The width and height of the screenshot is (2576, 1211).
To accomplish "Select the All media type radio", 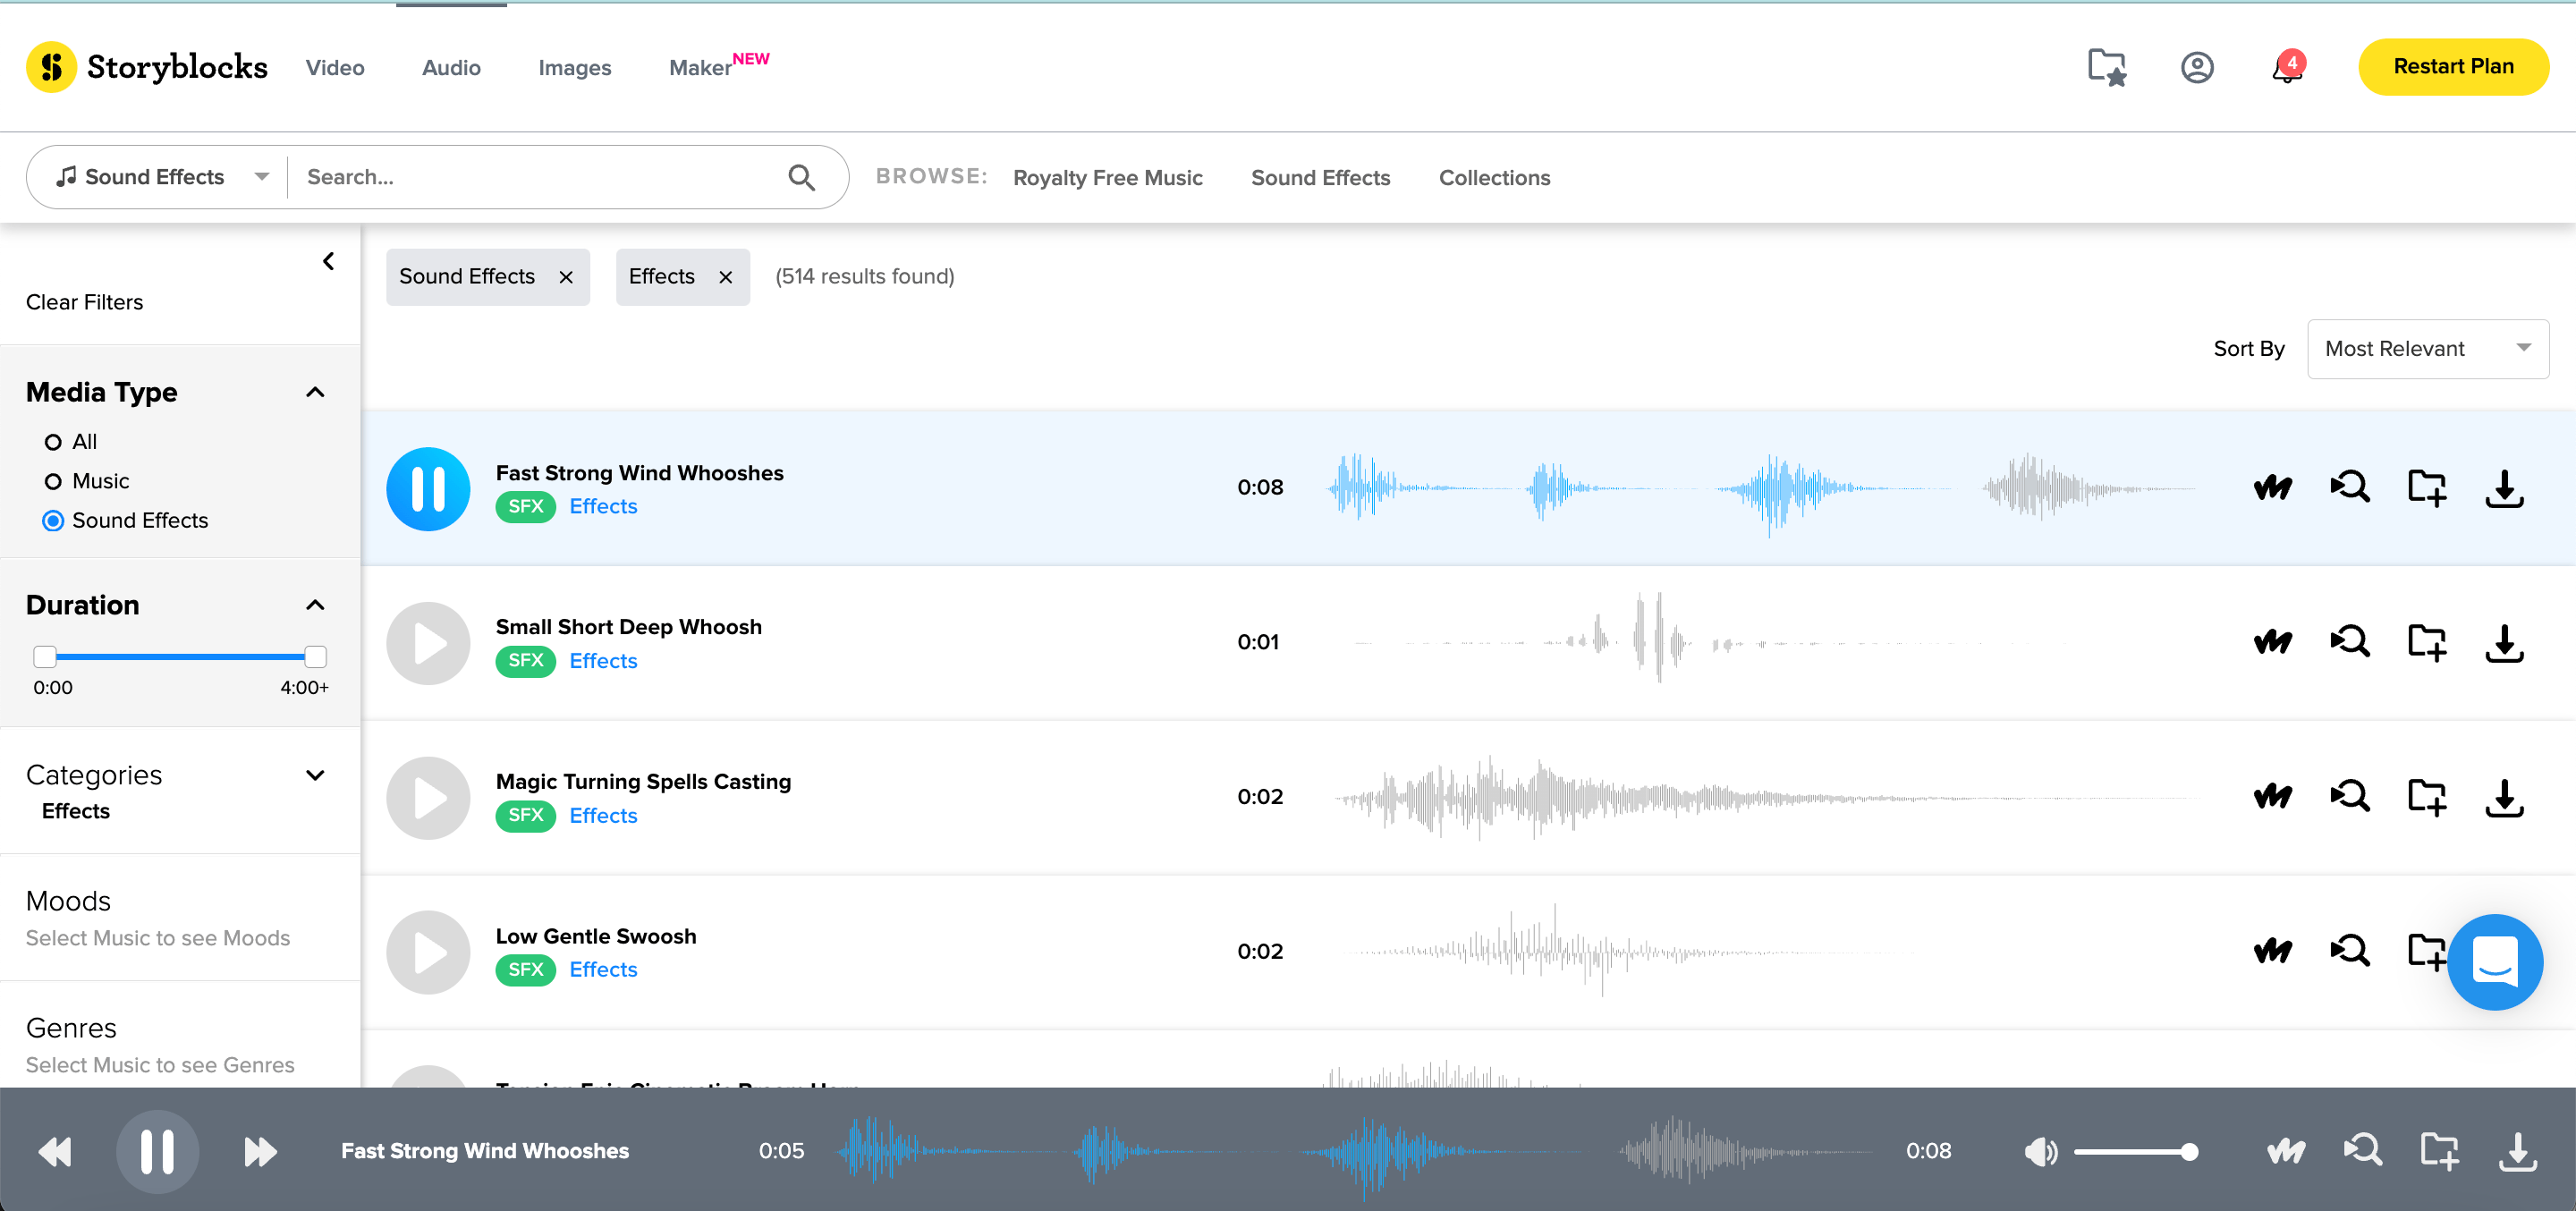I will [53, 442].
